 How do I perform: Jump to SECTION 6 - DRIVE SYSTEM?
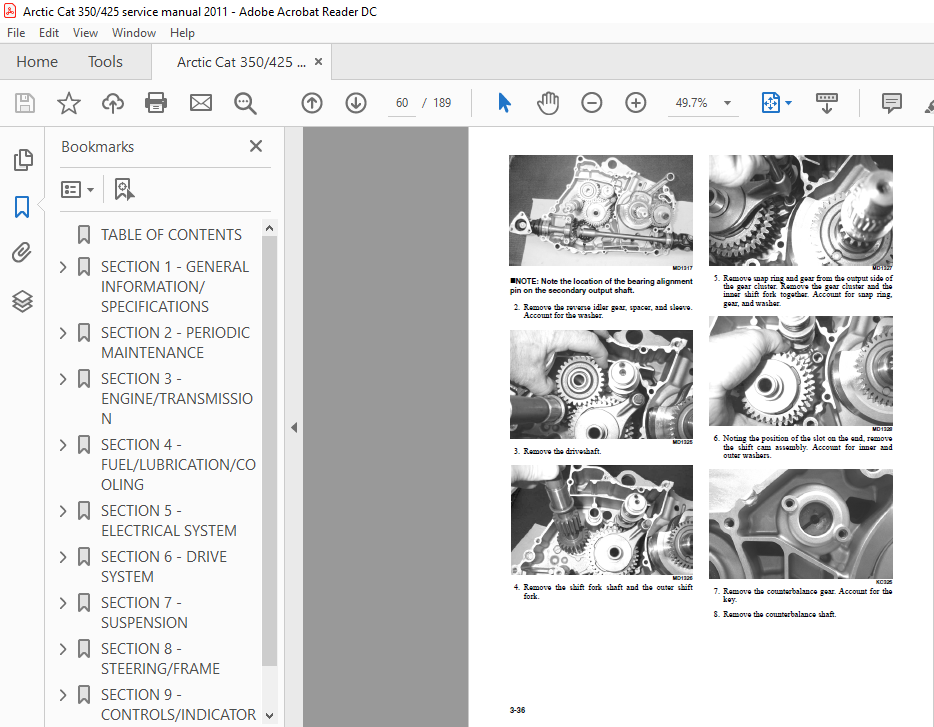(164, 567)
